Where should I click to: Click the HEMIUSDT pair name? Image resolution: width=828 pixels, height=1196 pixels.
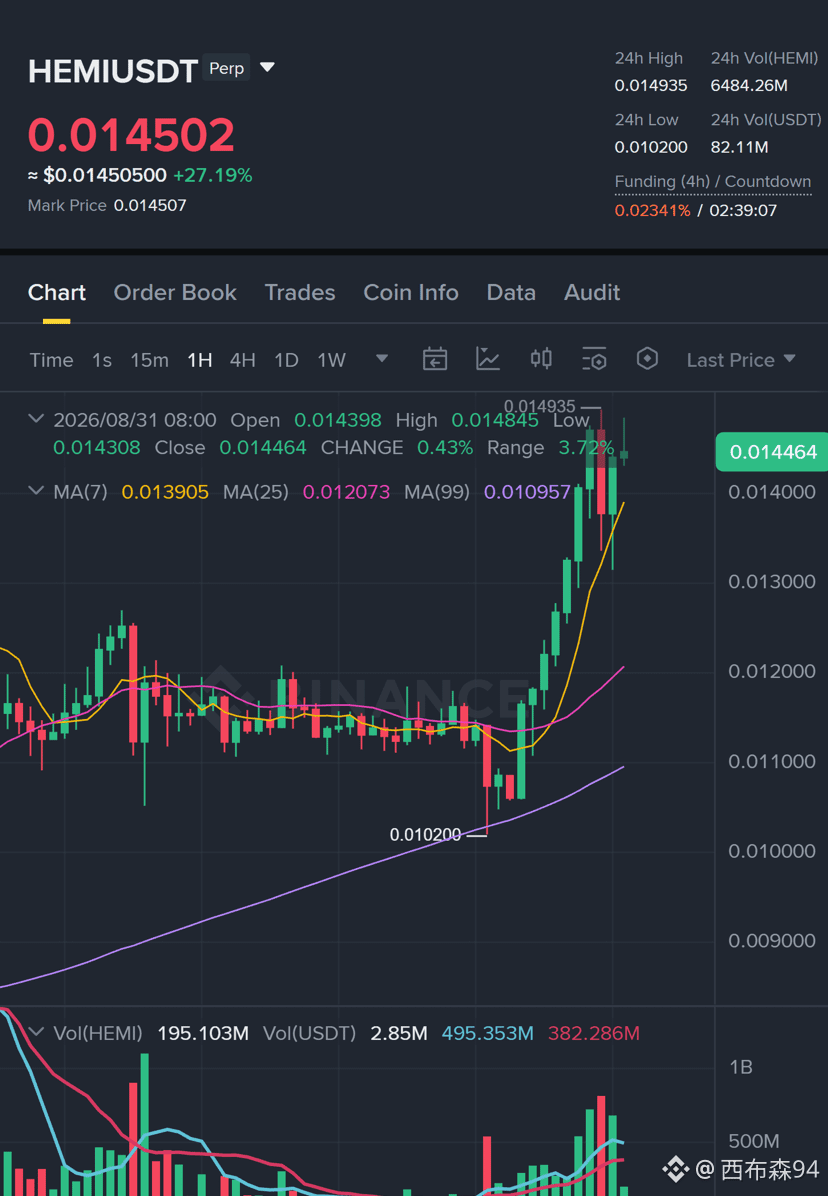(x=113, y=71)
